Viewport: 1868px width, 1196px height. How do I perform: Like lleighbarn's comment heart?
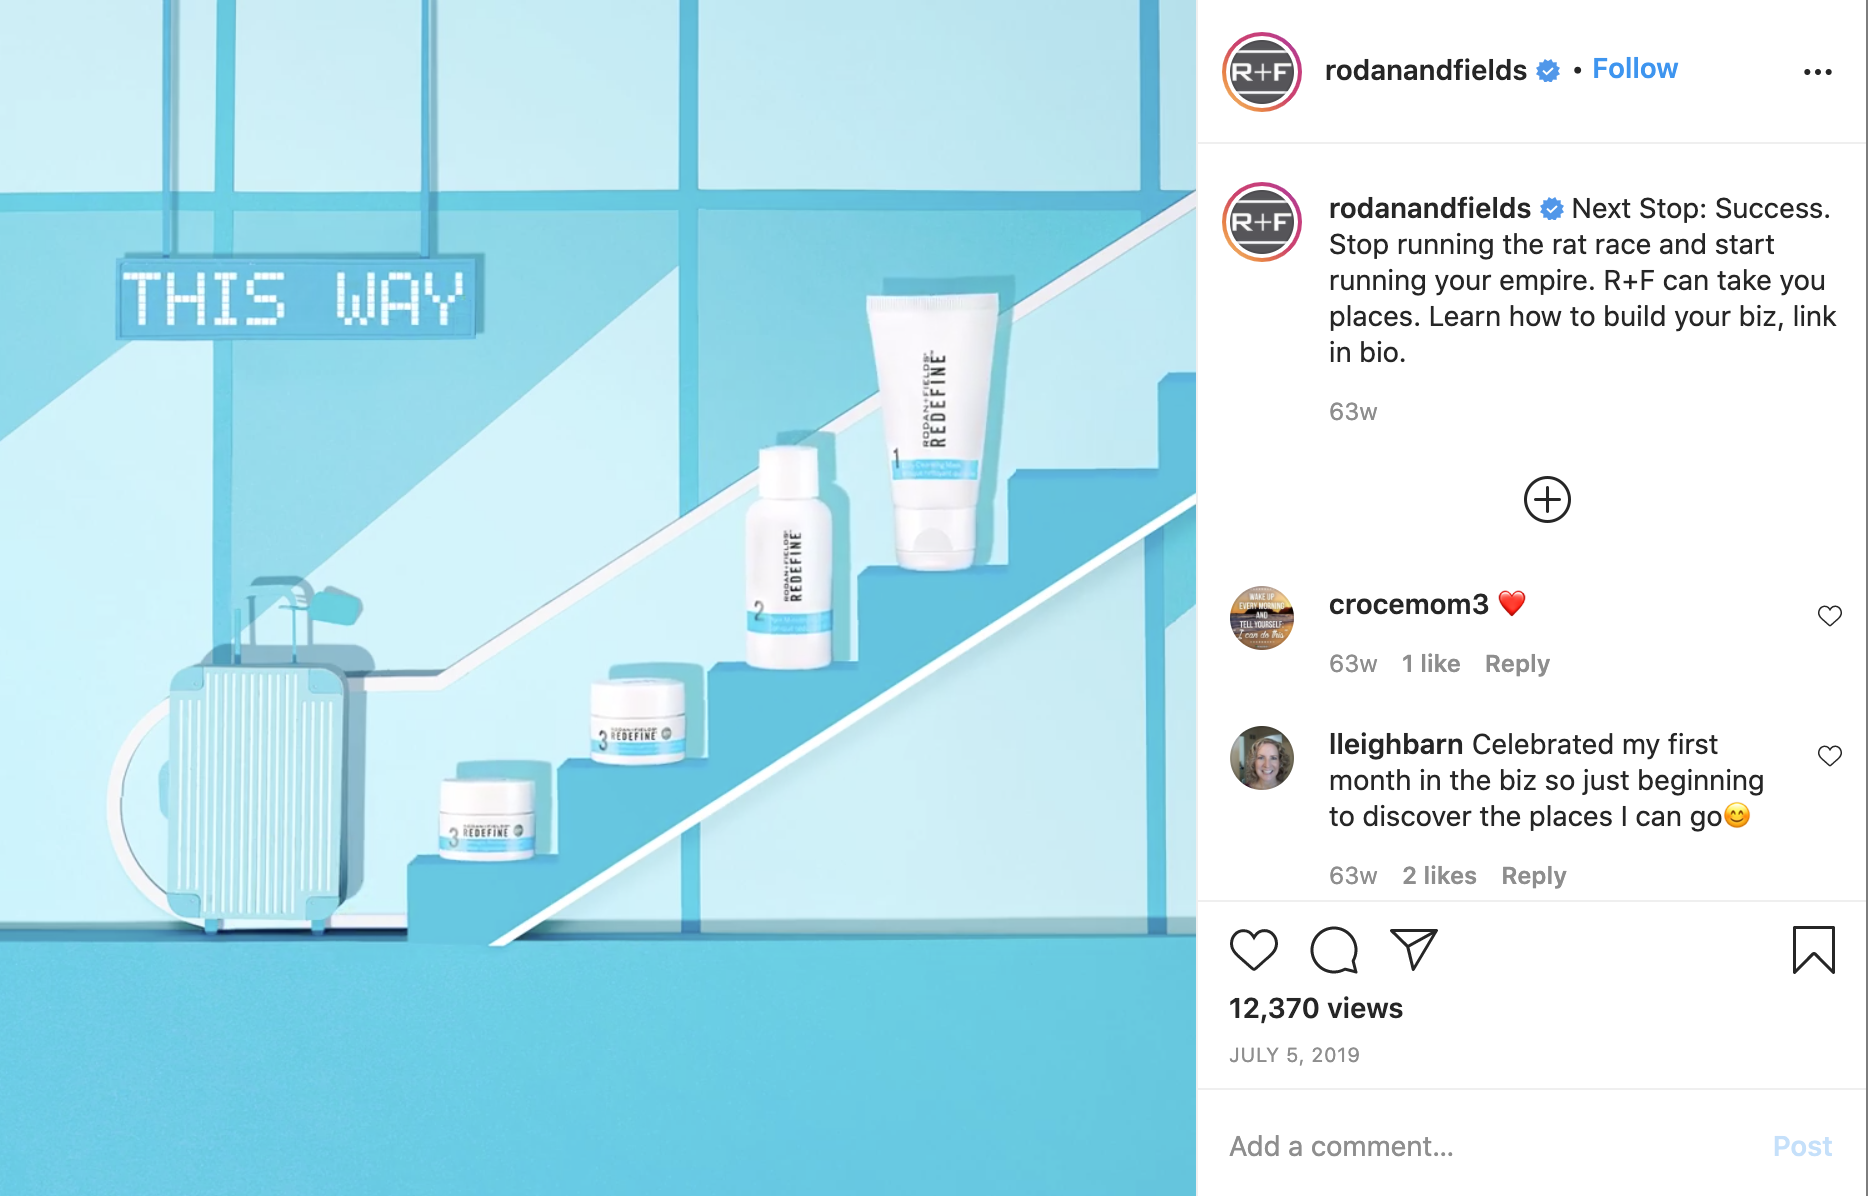(x=1829, y=756)
